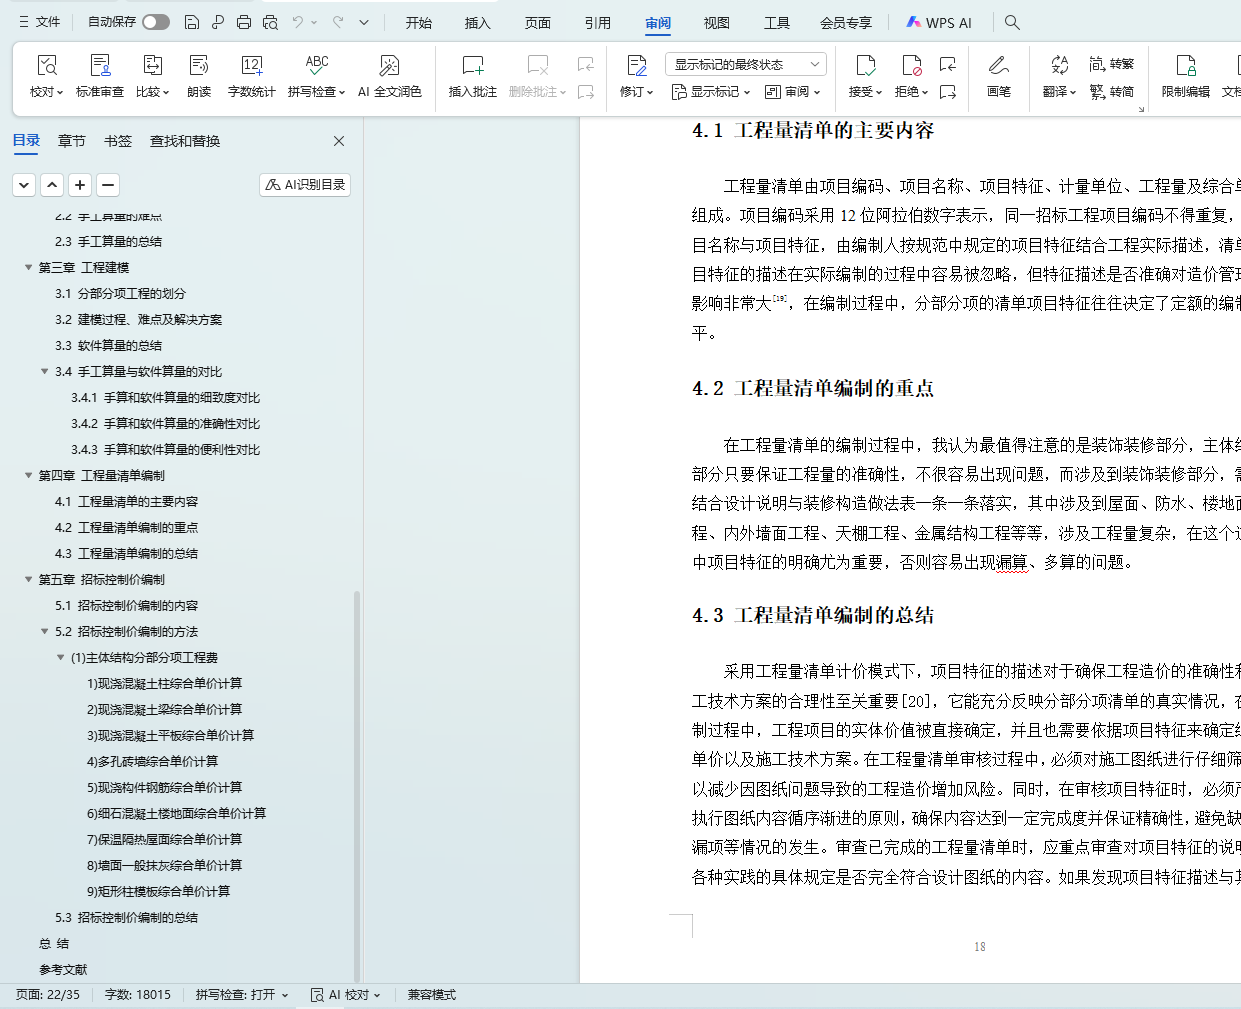Click the search magnifier icon in ribbon

tap(1012, 22)
